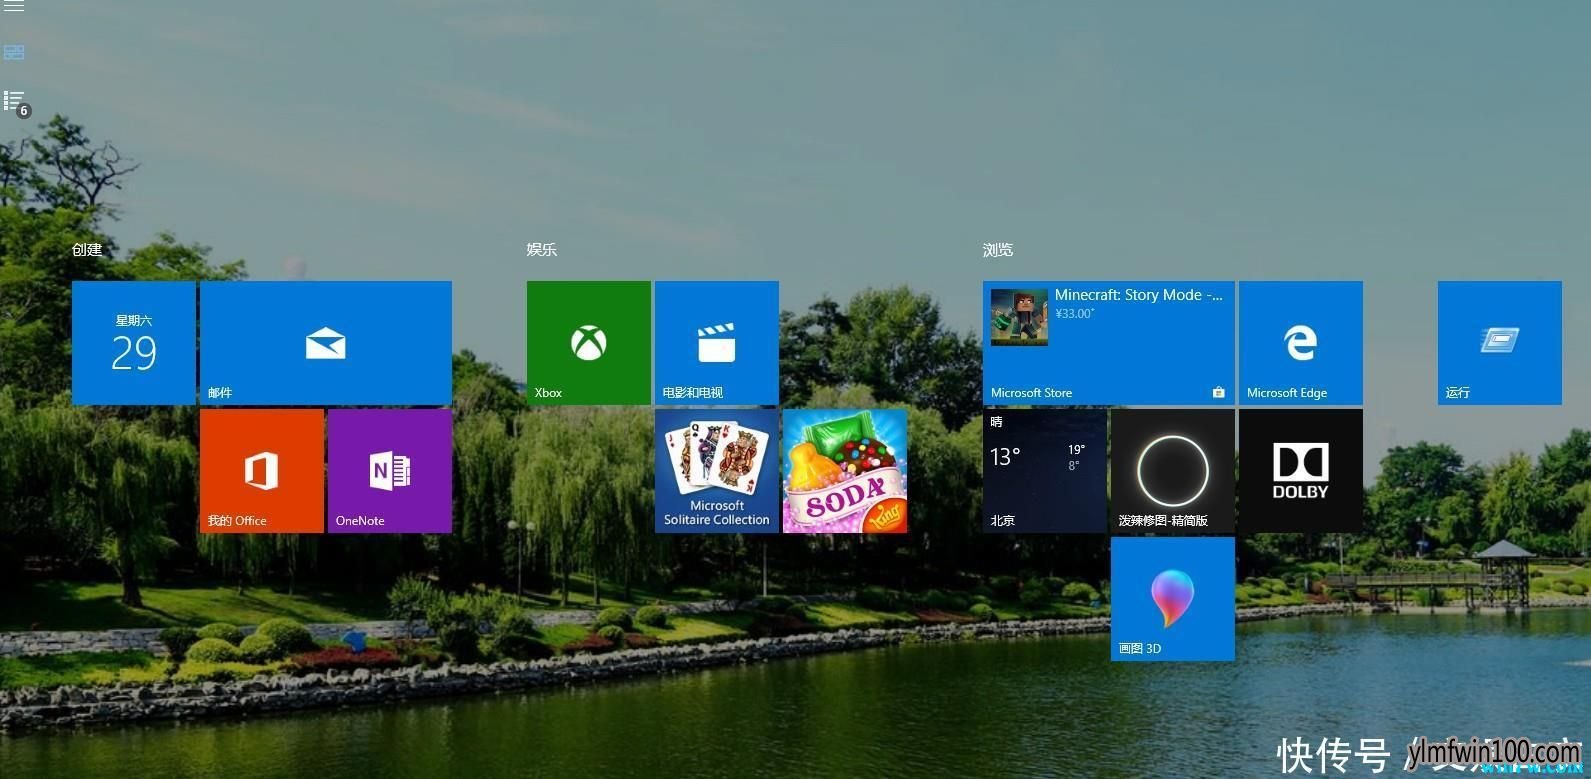1591x779 pixels.
Task: Click 星期六 weekday label
Action: 134,321
